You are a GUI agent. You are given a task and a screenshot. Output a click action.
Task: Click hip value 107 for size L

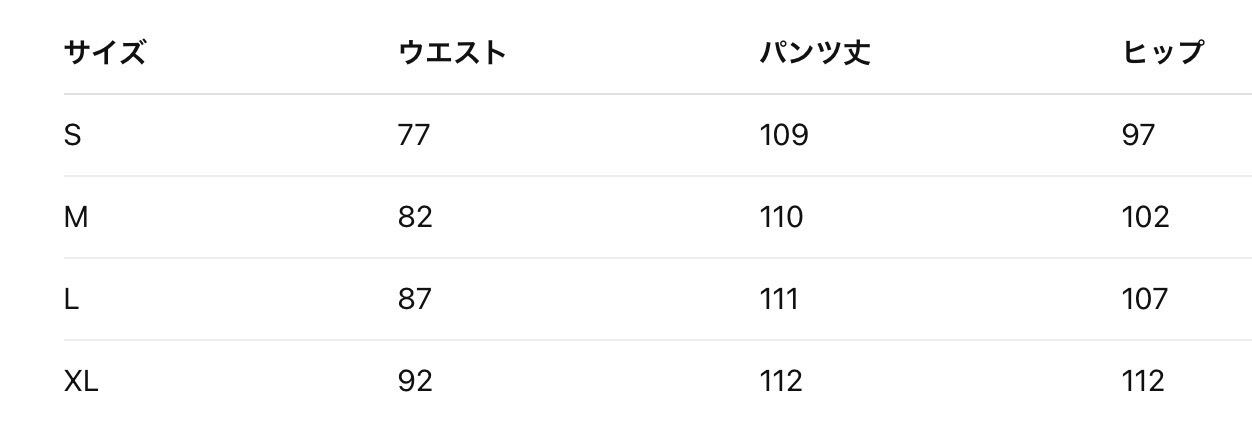point(1145,299)
